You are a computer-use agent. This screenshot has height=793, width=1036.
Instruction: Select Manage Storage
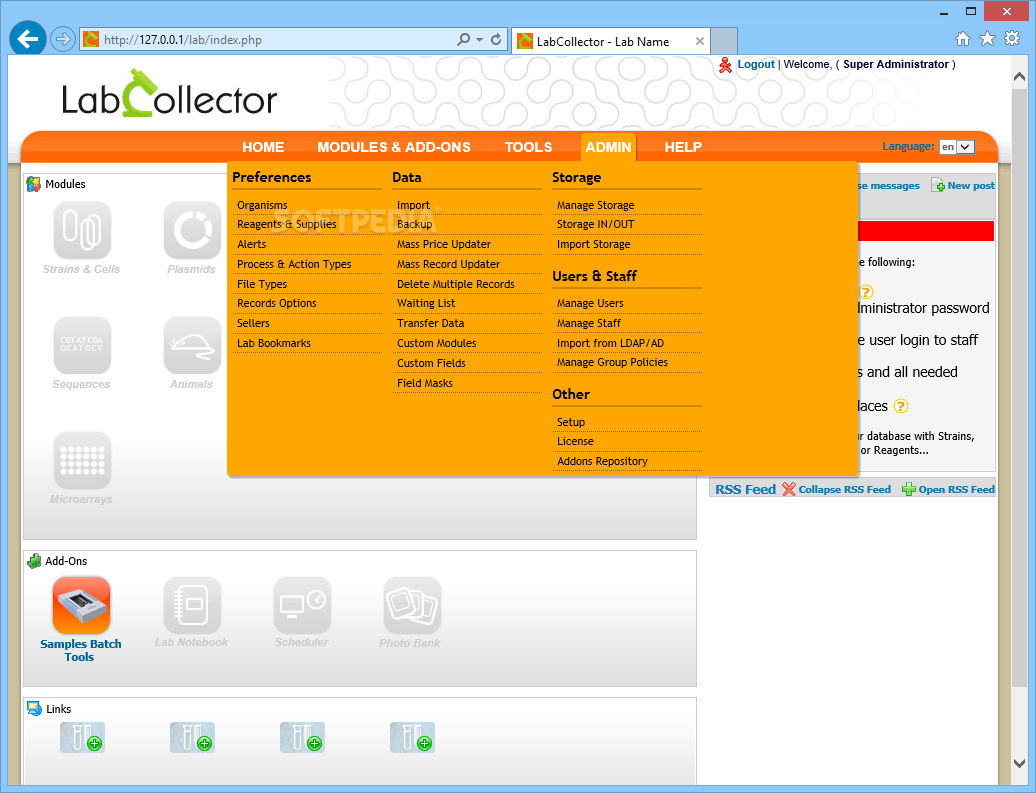coord(595,206)
